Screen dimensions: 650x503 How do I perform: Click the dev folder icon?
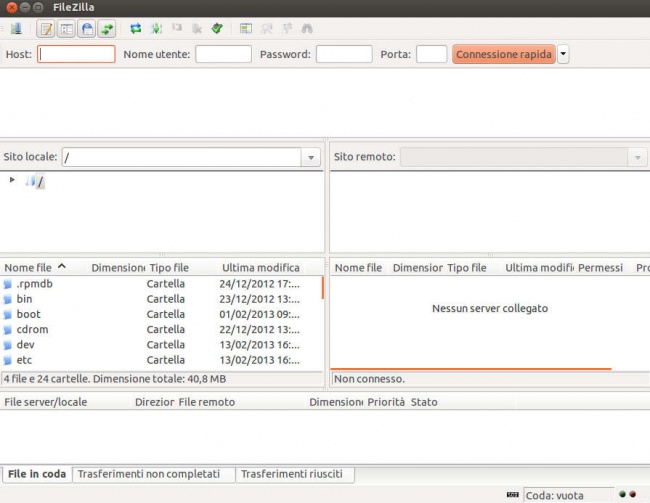[8, 345]
